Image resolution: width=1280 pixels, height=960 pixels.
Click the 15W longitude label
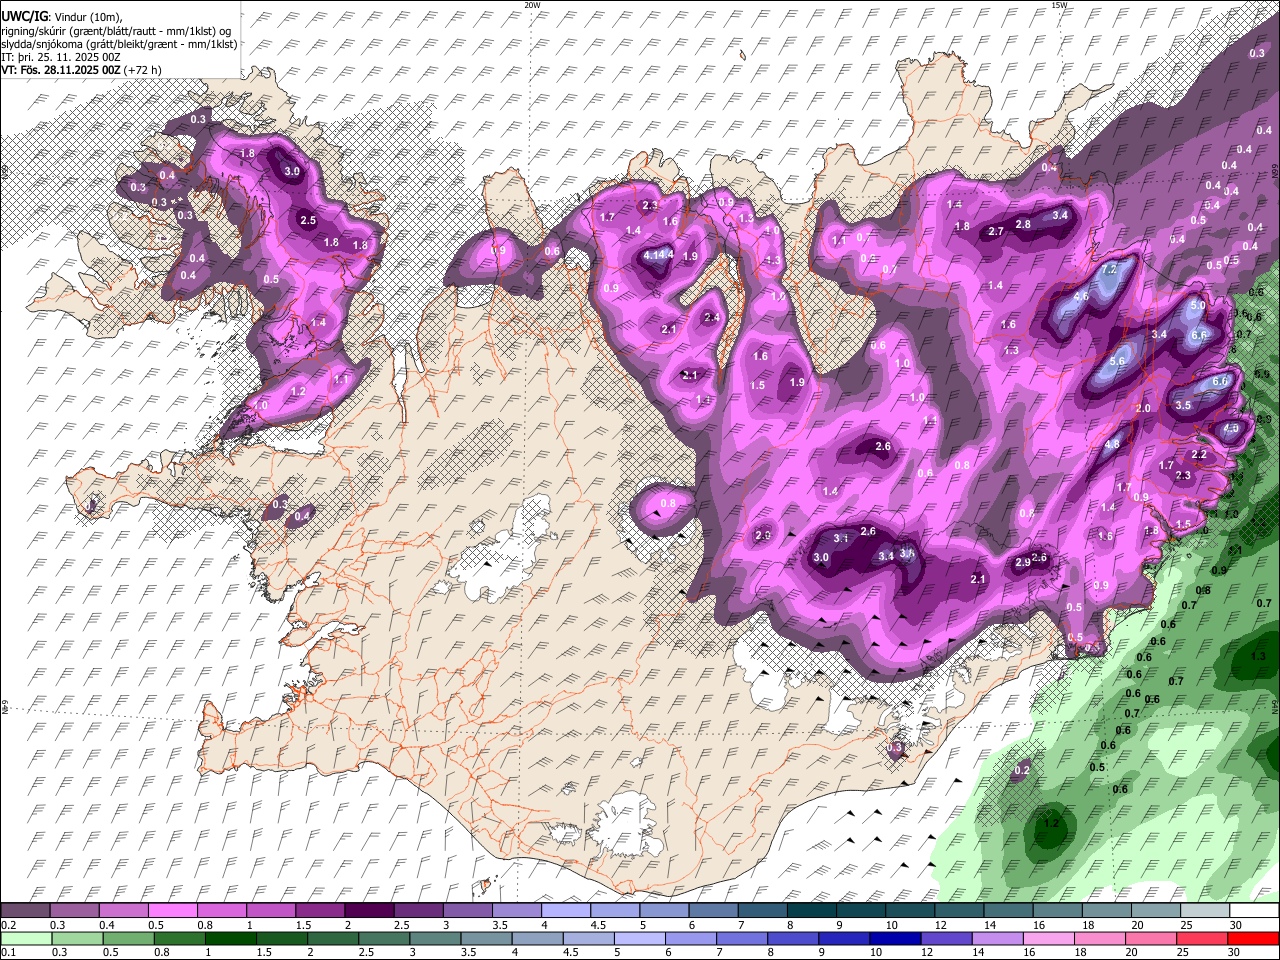pos(1059,5)
